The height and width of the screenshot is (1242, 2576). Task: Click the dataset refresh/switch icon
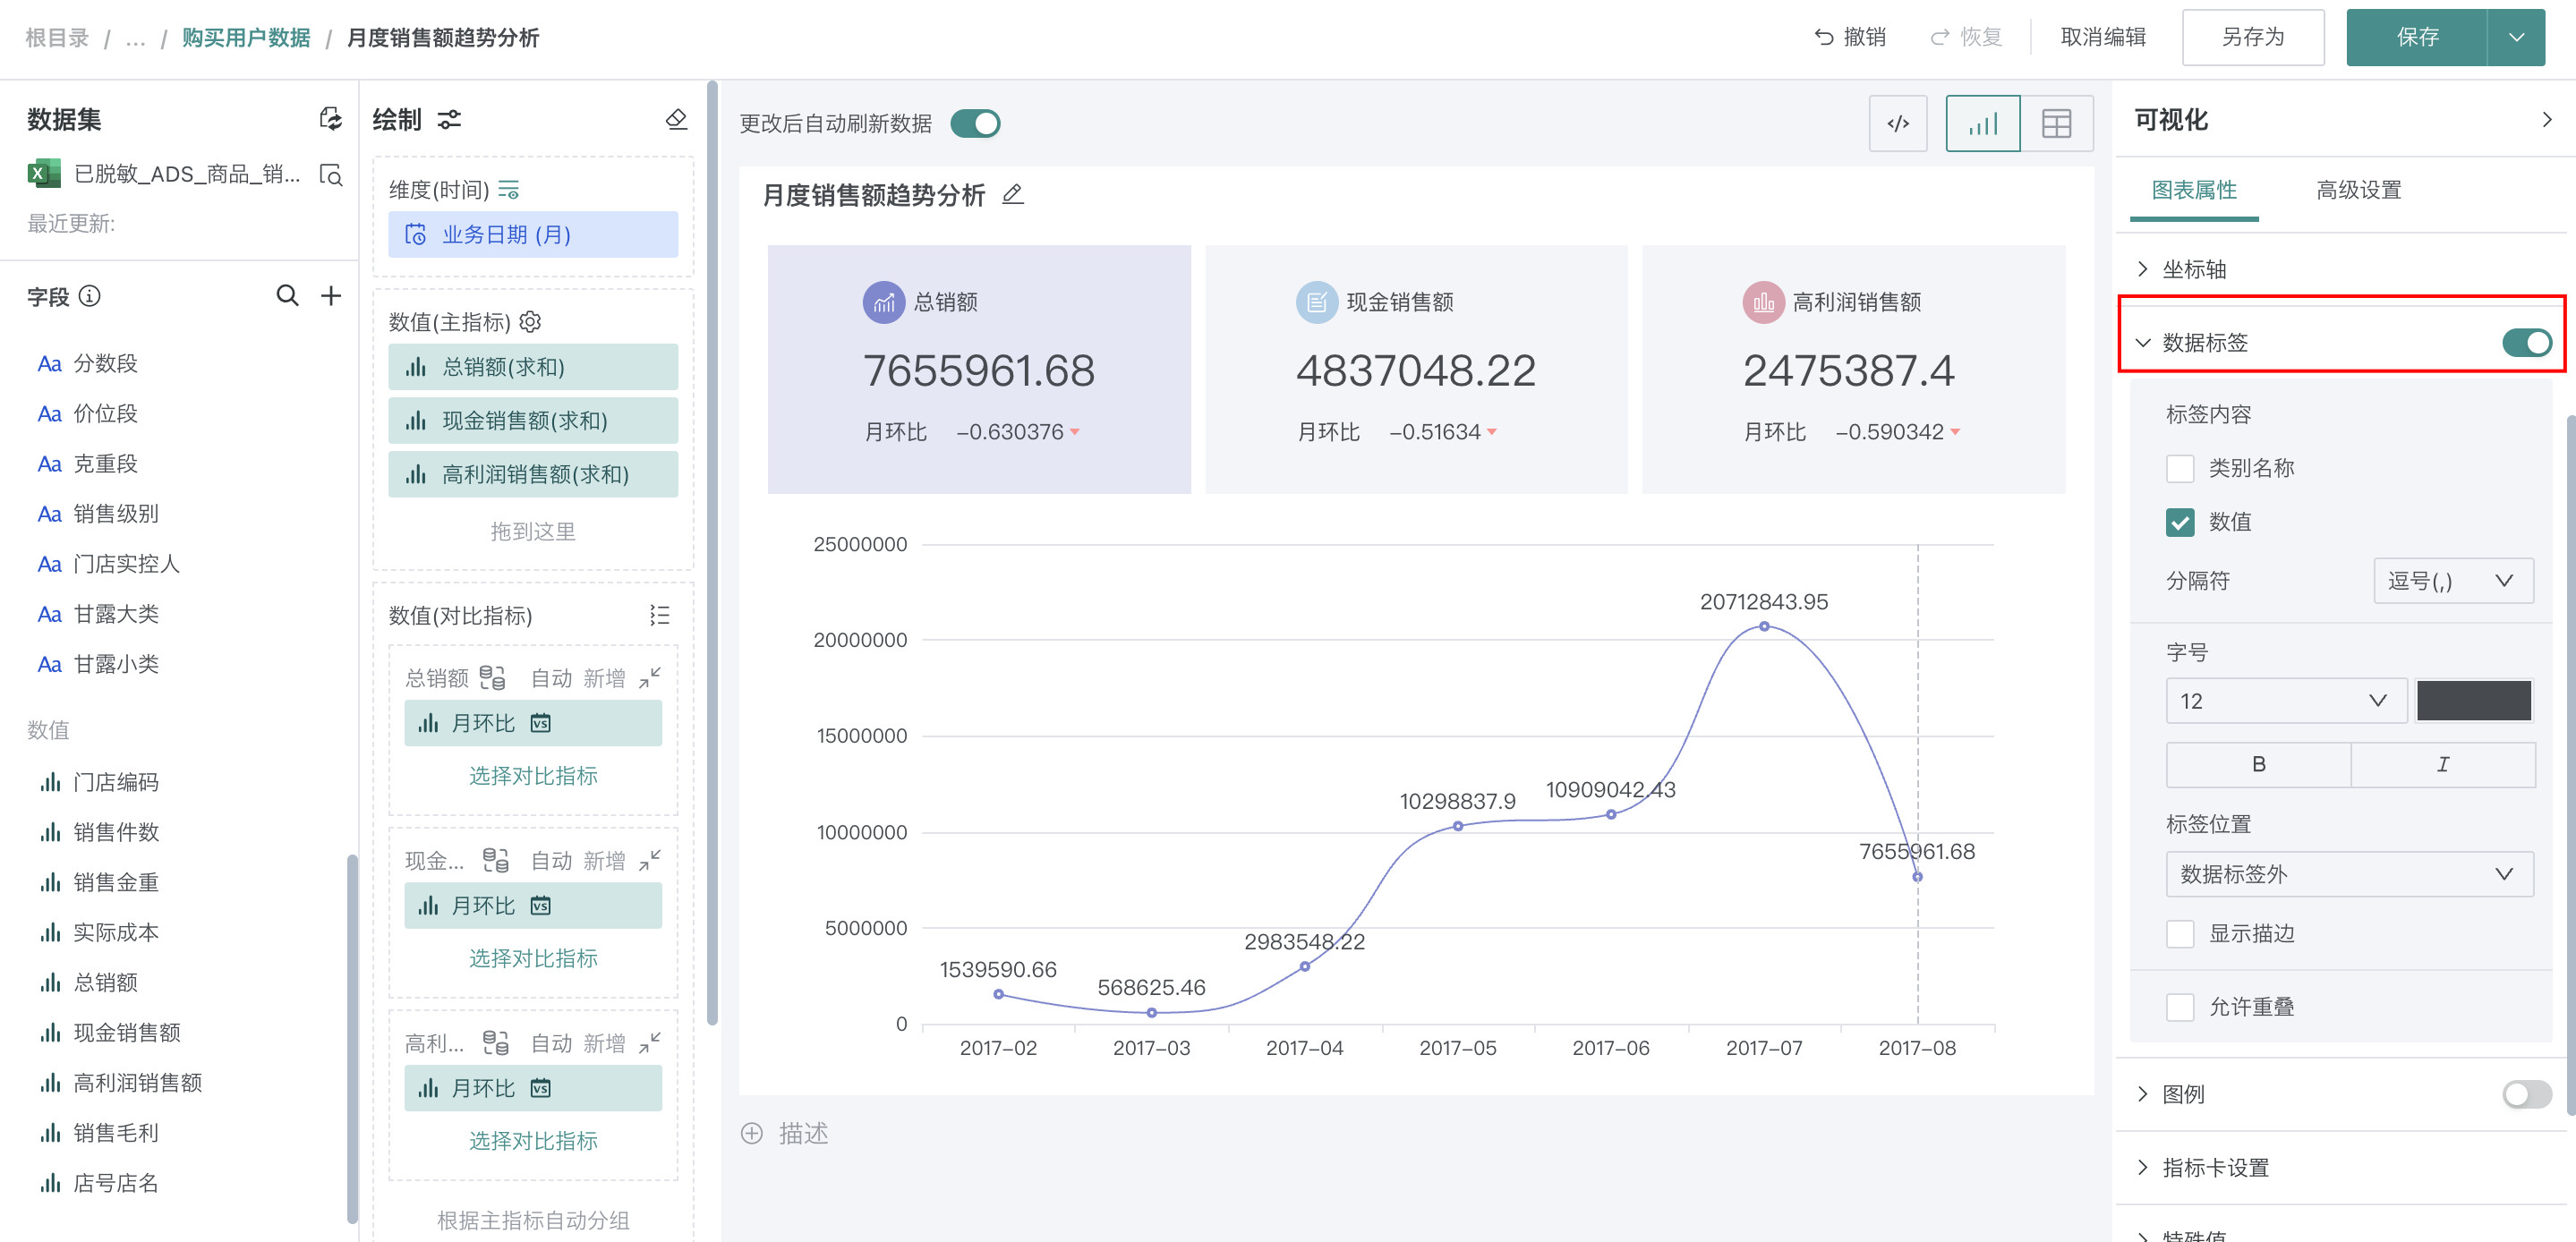point(330,120)
